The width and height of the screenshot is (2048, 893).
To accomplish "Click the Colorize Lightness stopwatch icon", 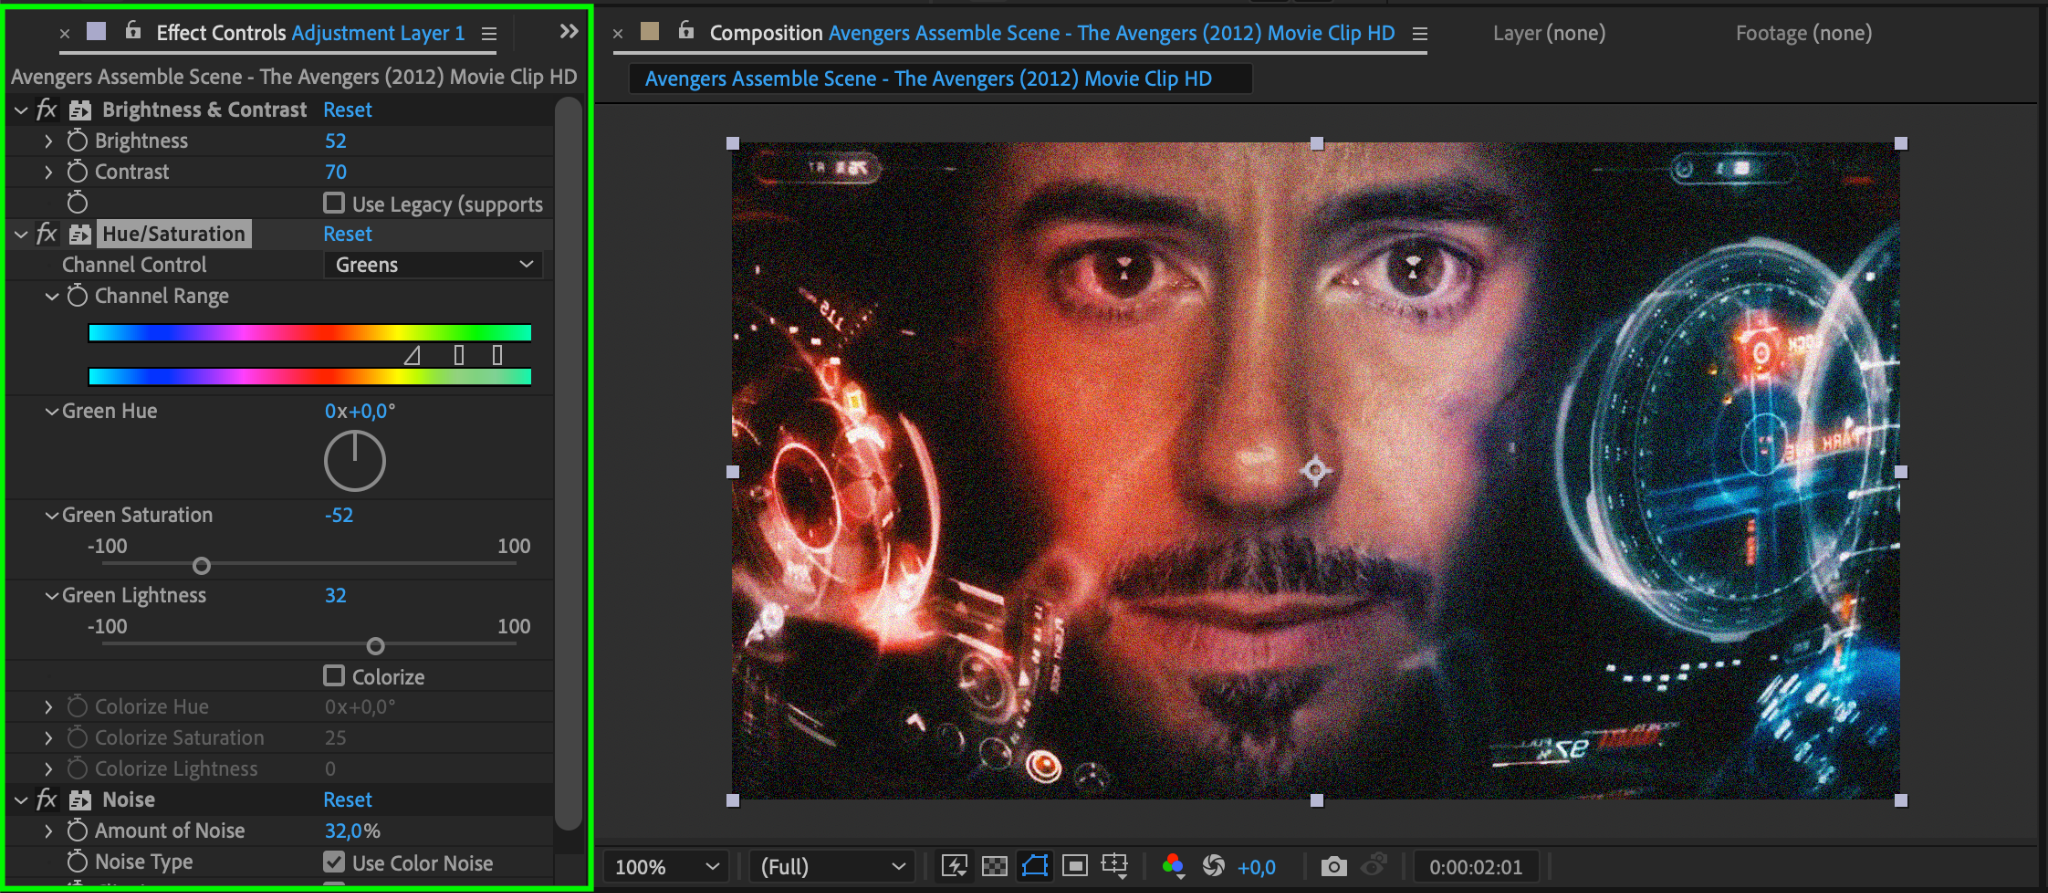I will pos(77,769).
